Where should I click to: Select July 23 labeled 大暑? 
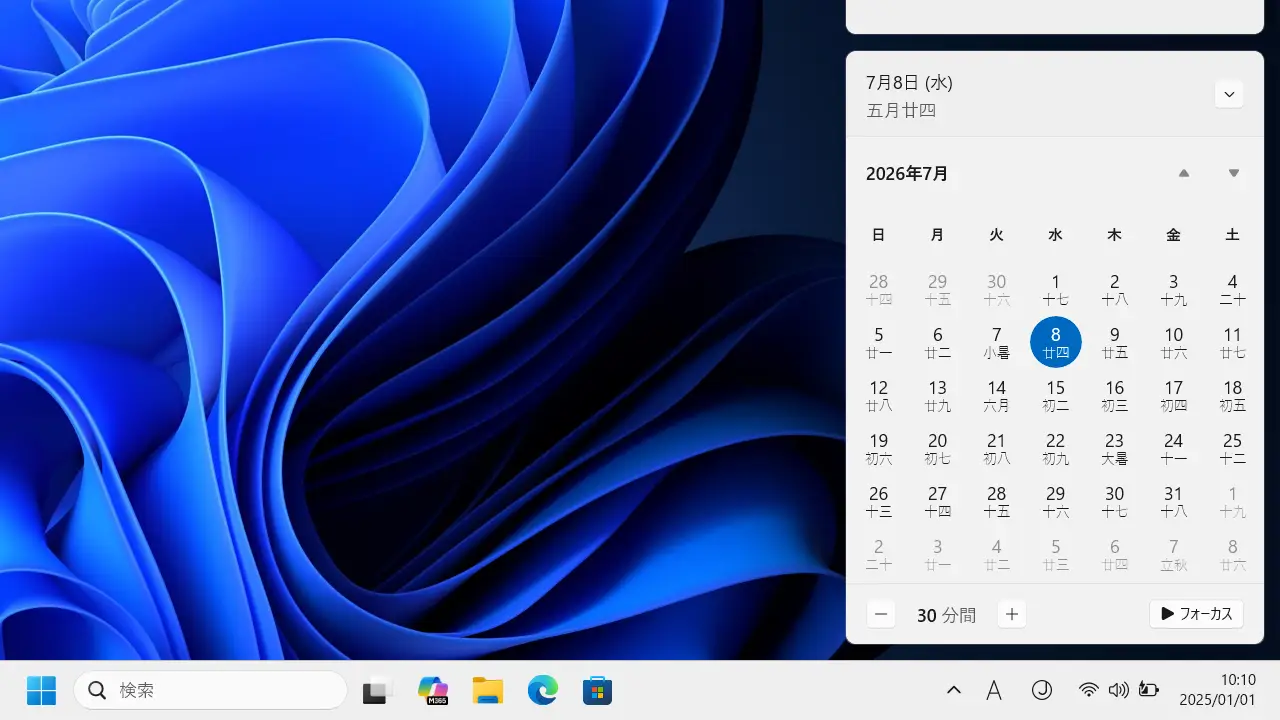click(1115, 448)
